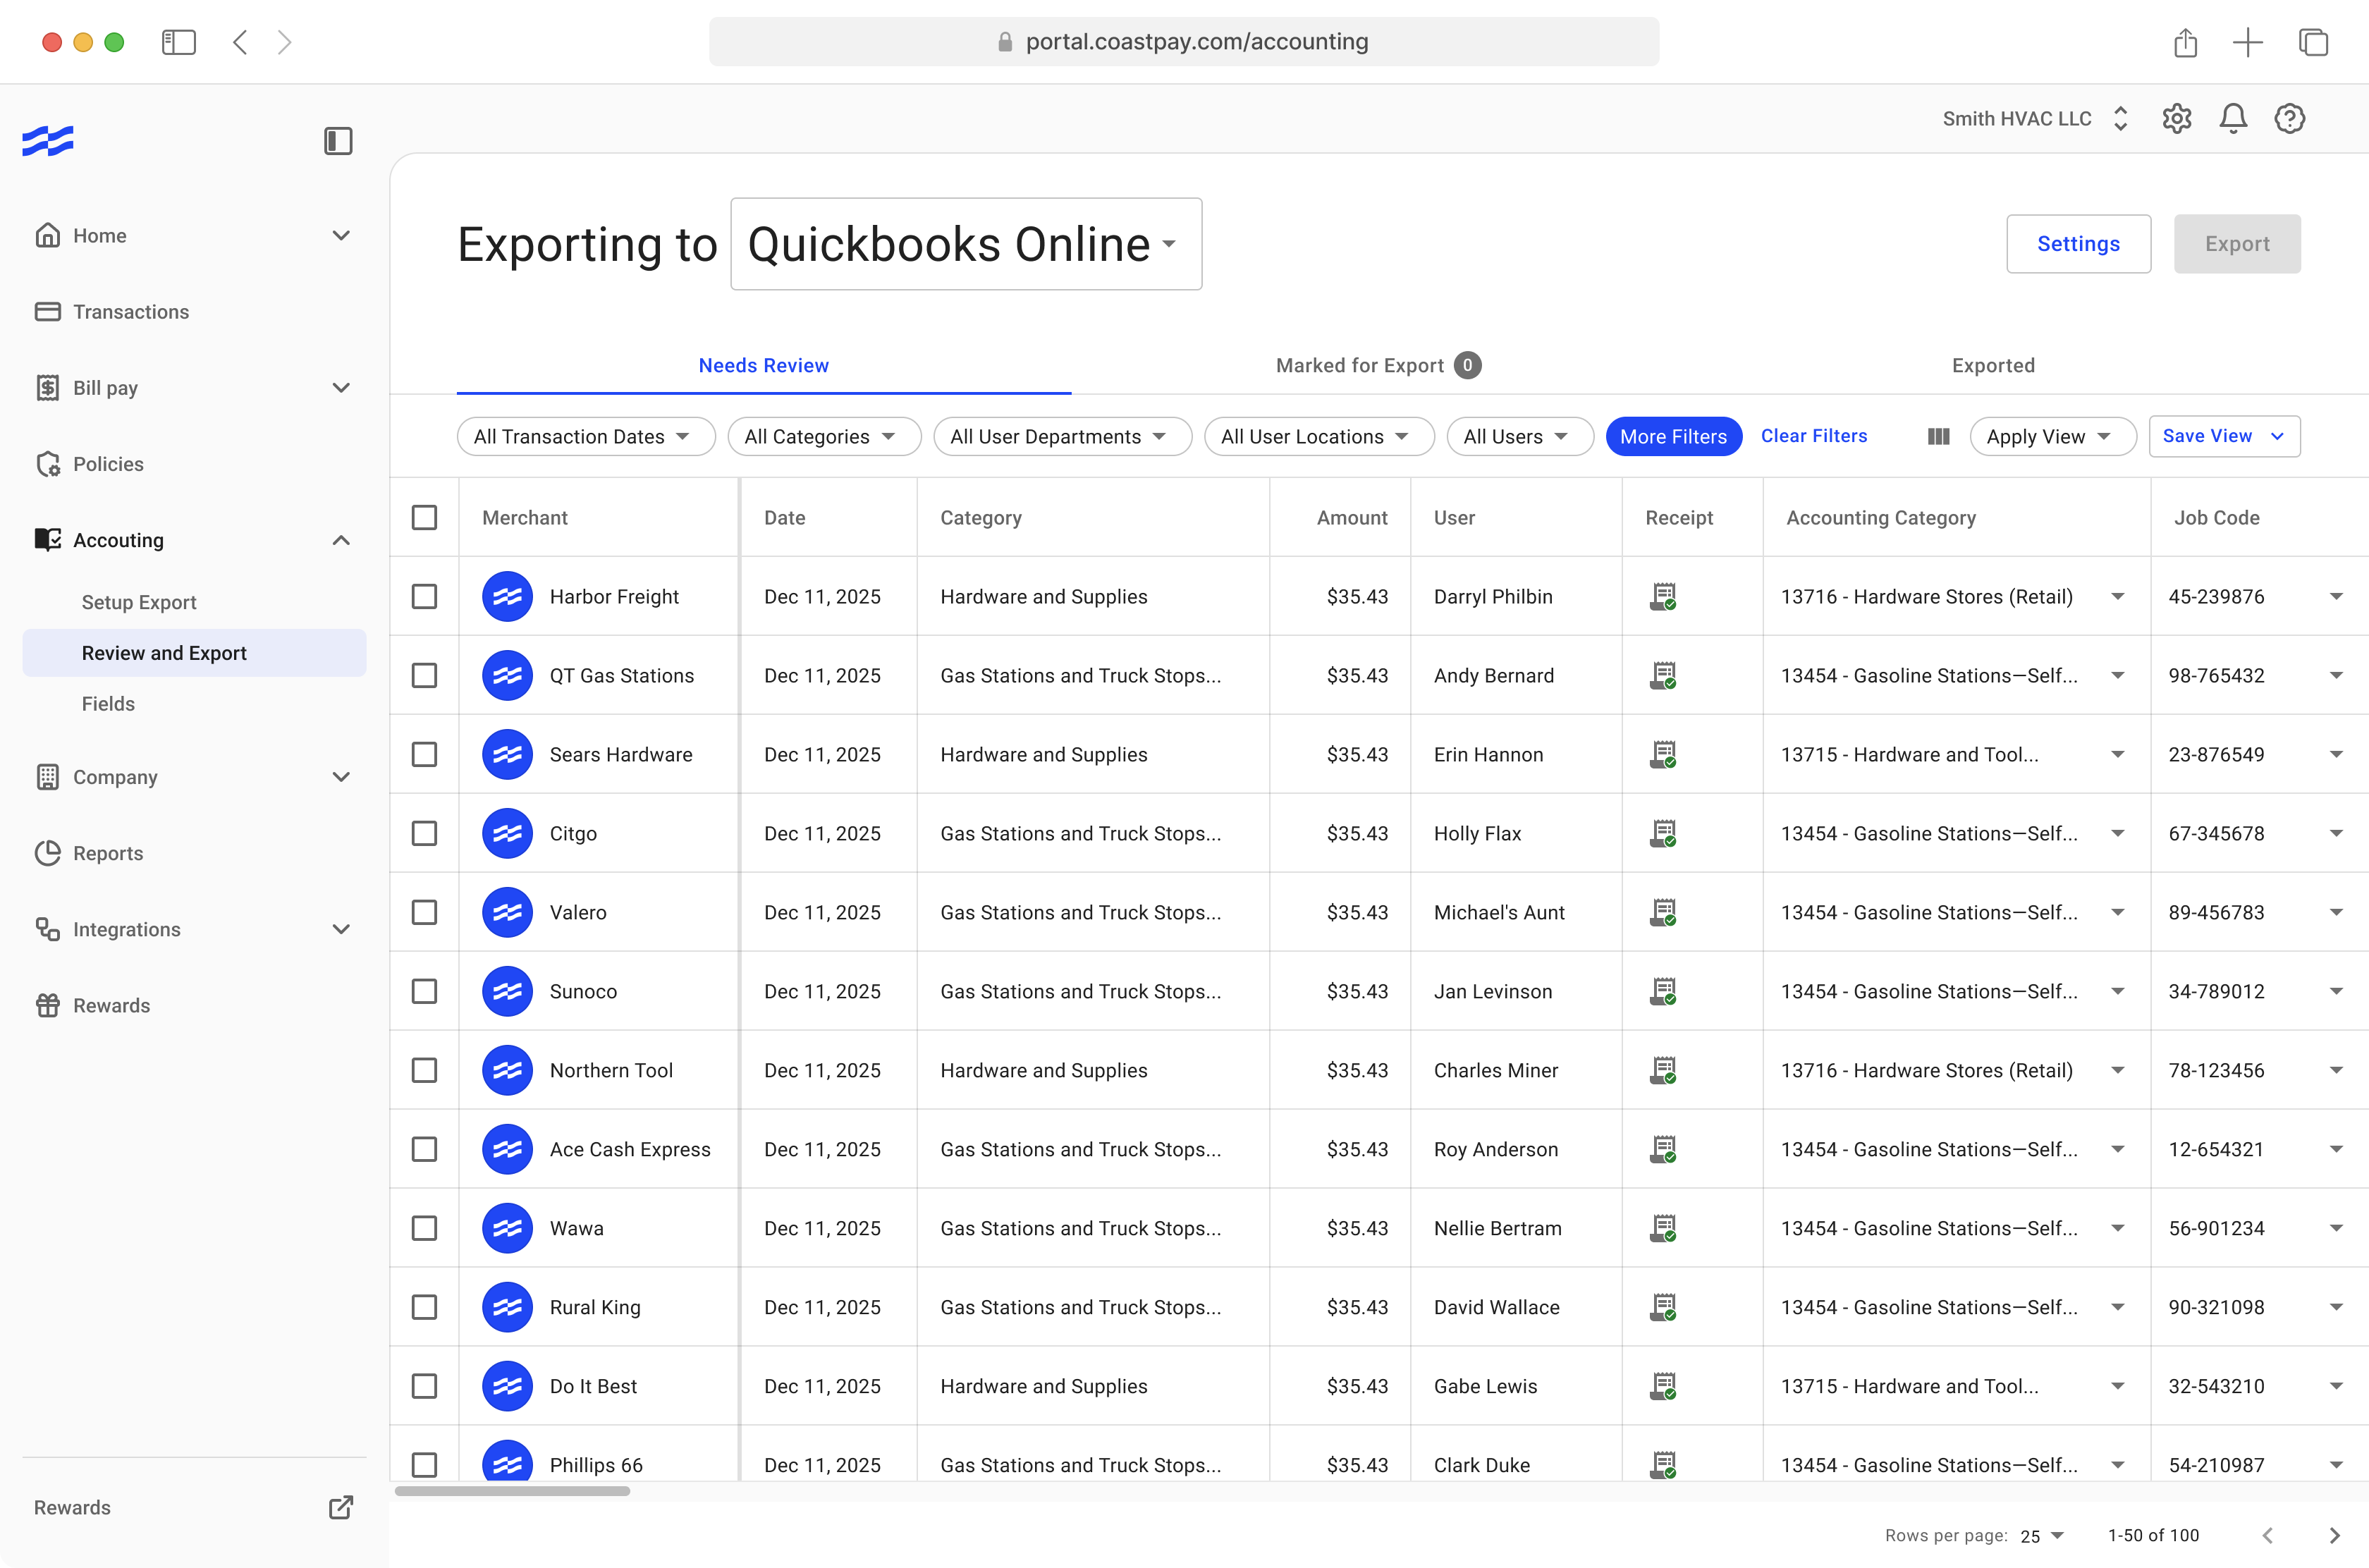View receipt icon for Valero row

point(1662,912)
